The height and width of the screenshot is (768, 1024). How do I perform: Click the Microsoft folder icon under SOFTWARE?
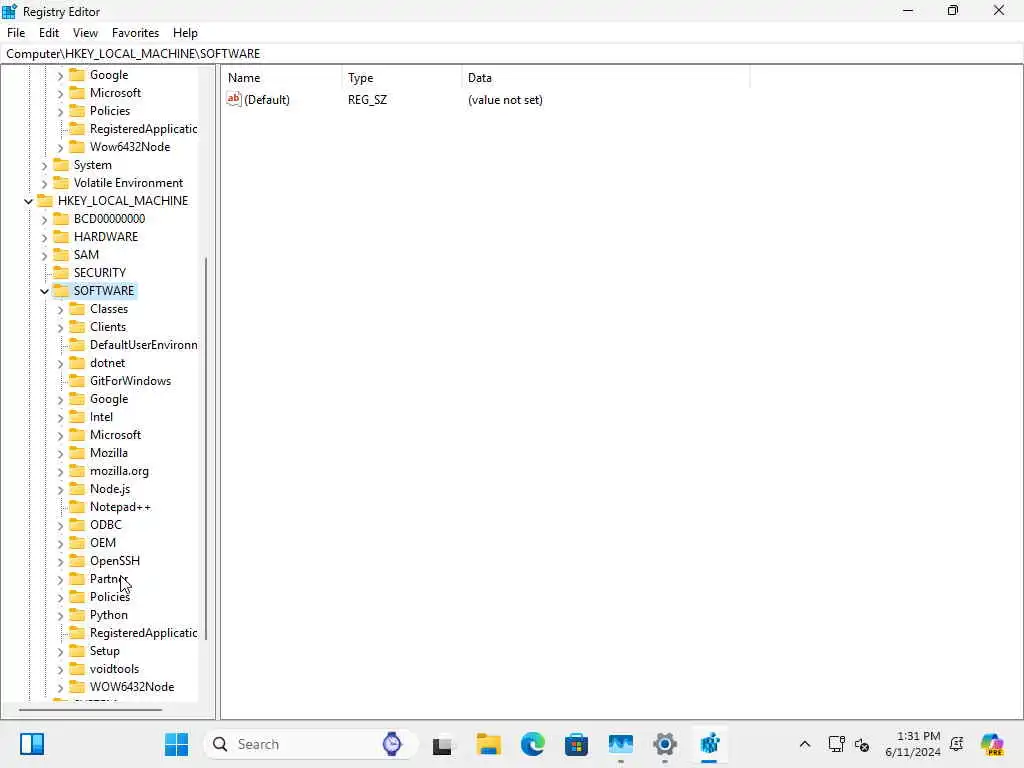point(77,435)
